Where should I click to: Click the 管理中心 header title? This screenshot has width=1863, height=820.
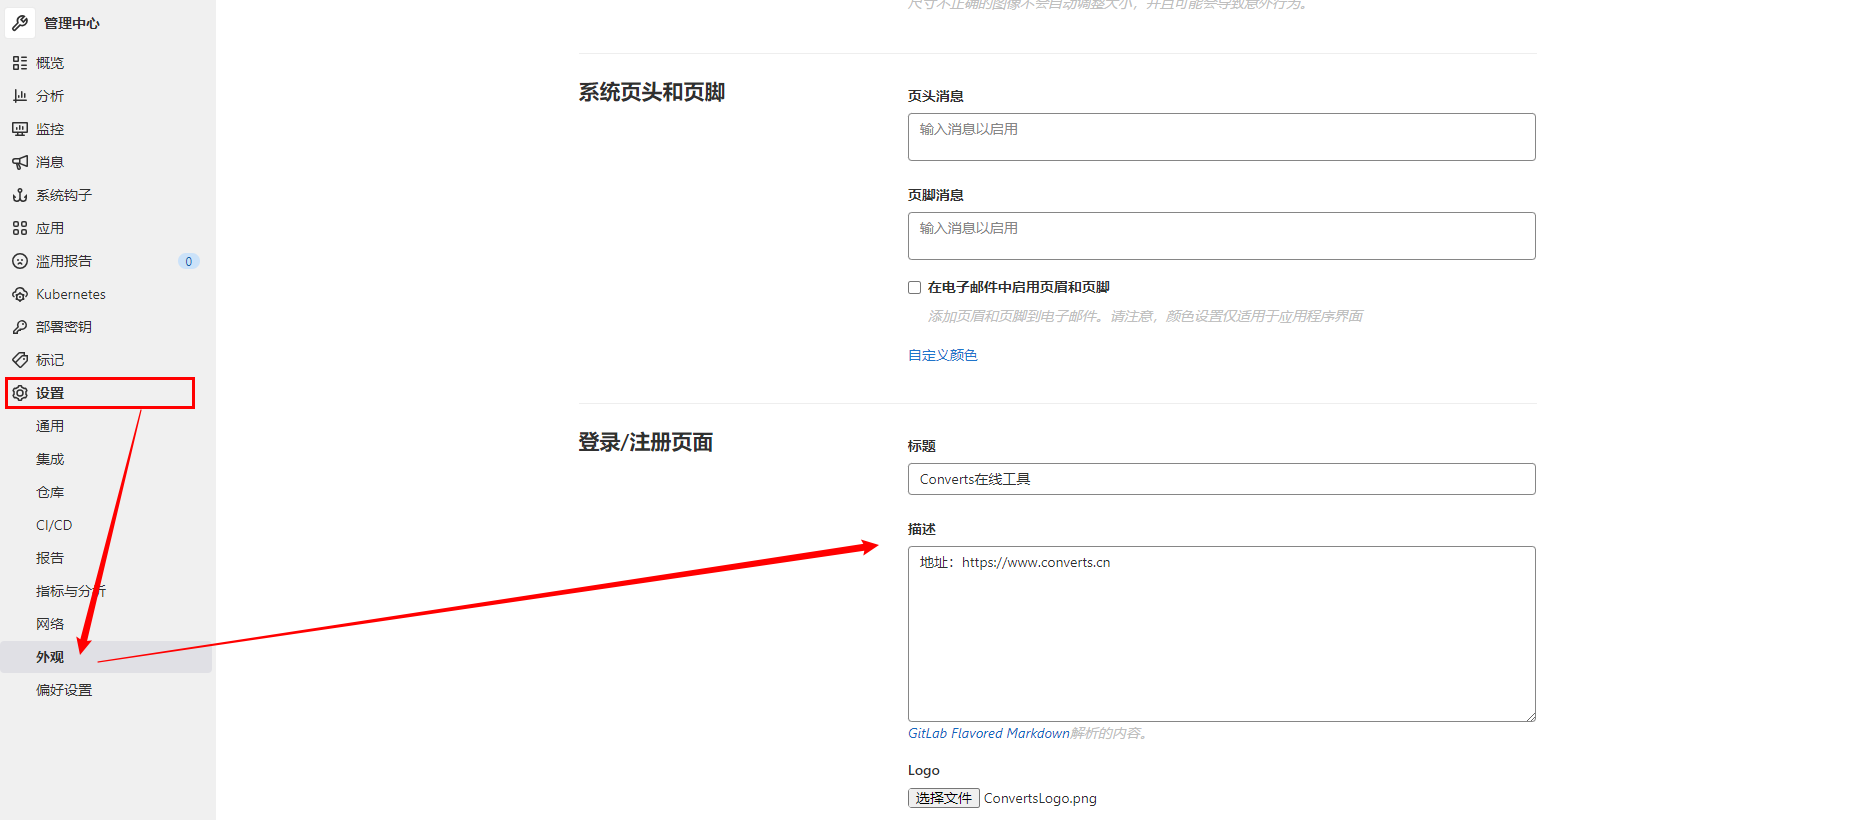72,23
